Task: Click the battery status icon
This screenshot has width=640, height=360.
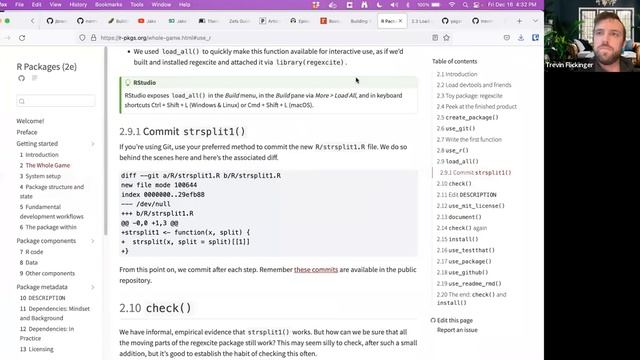Action: click(x=436, y=4)
